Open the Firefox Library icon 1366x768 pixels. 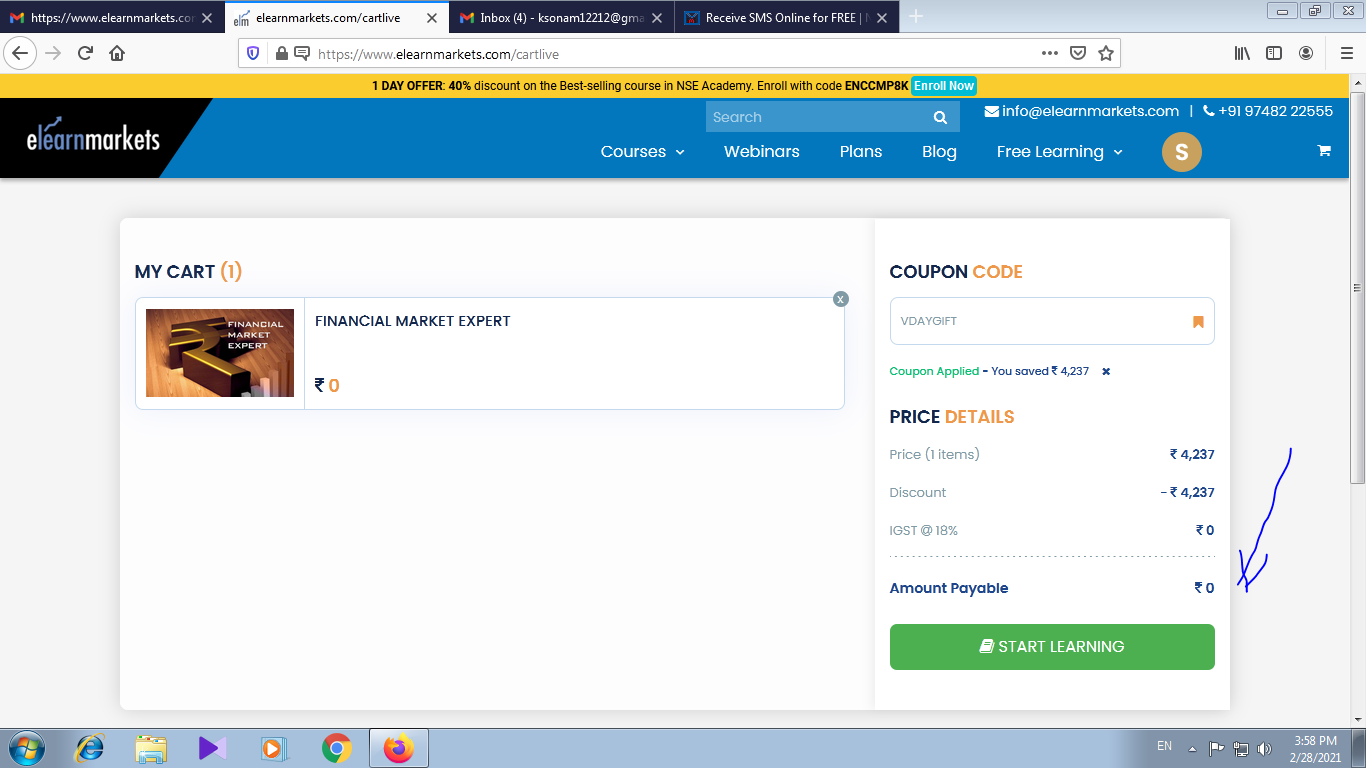click(1242, 53)
